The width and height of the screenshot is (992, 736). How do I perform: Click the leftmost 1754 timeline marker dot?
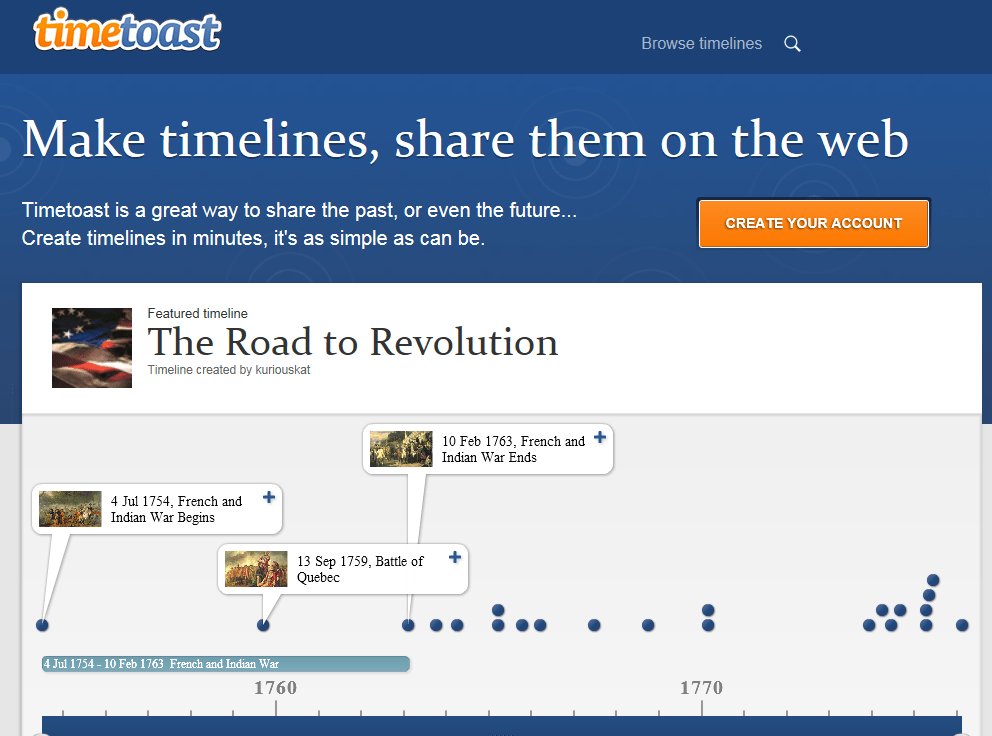point(42,624)
